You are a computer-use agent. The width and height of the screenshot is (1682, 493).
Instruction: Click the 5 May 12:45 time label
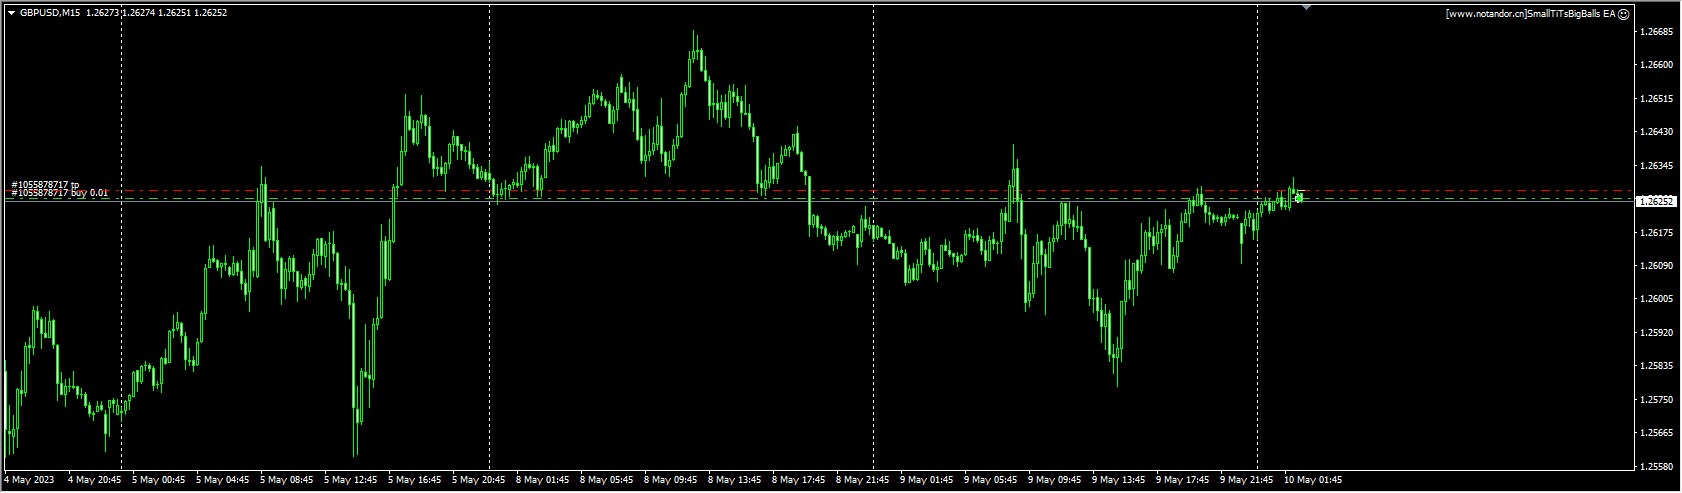350,481
